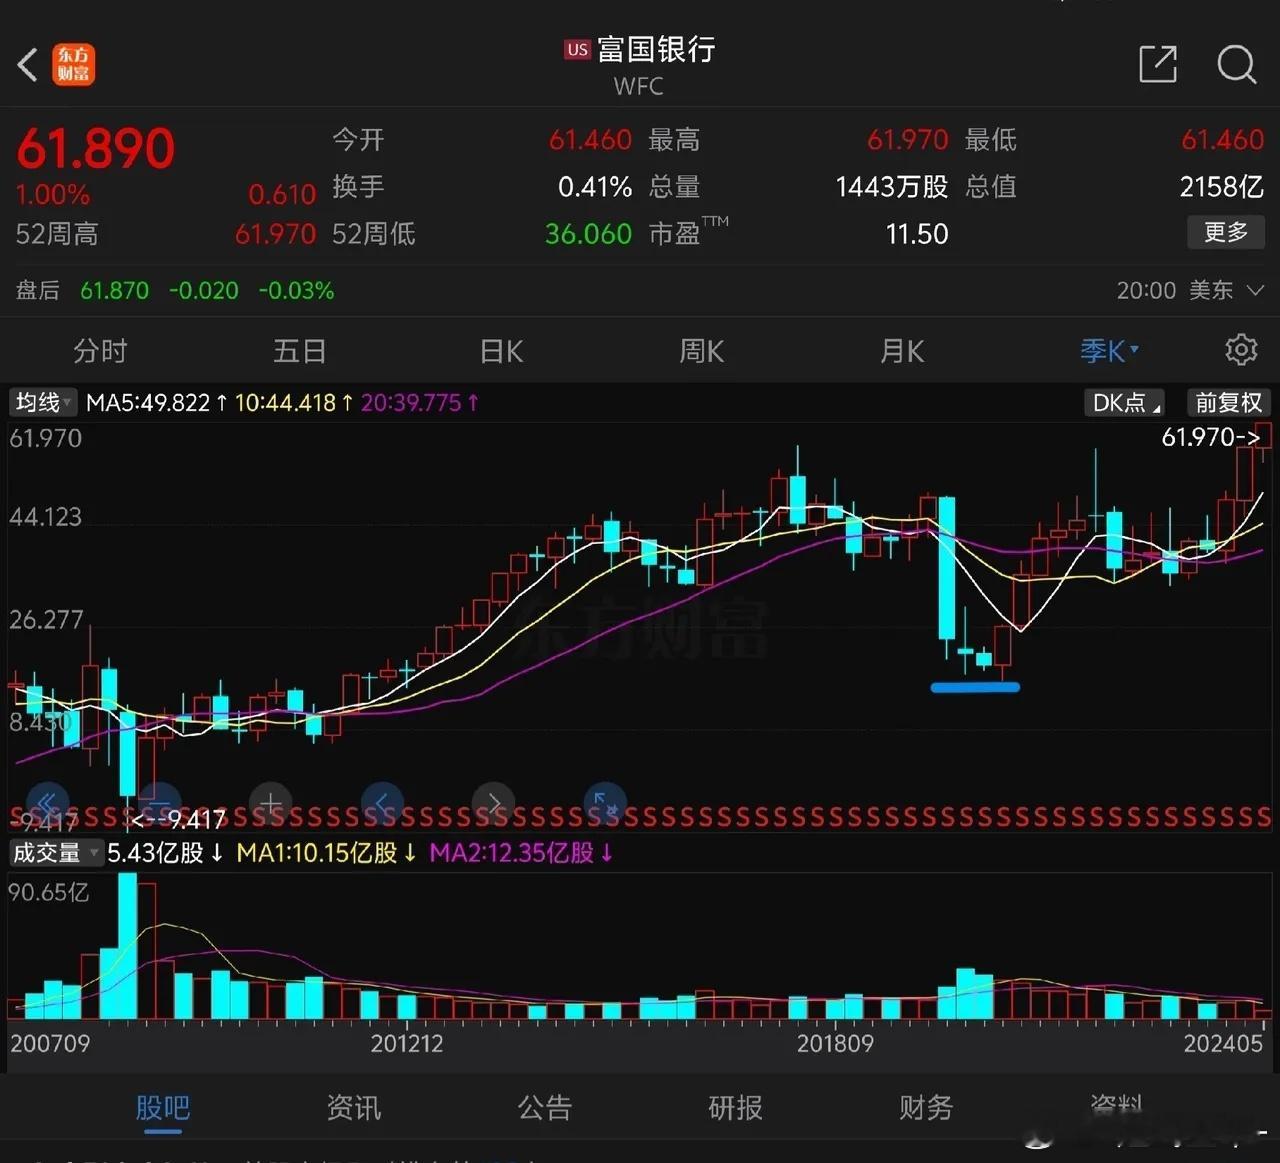Open the 财务 financials section

tap(925, 1108)
